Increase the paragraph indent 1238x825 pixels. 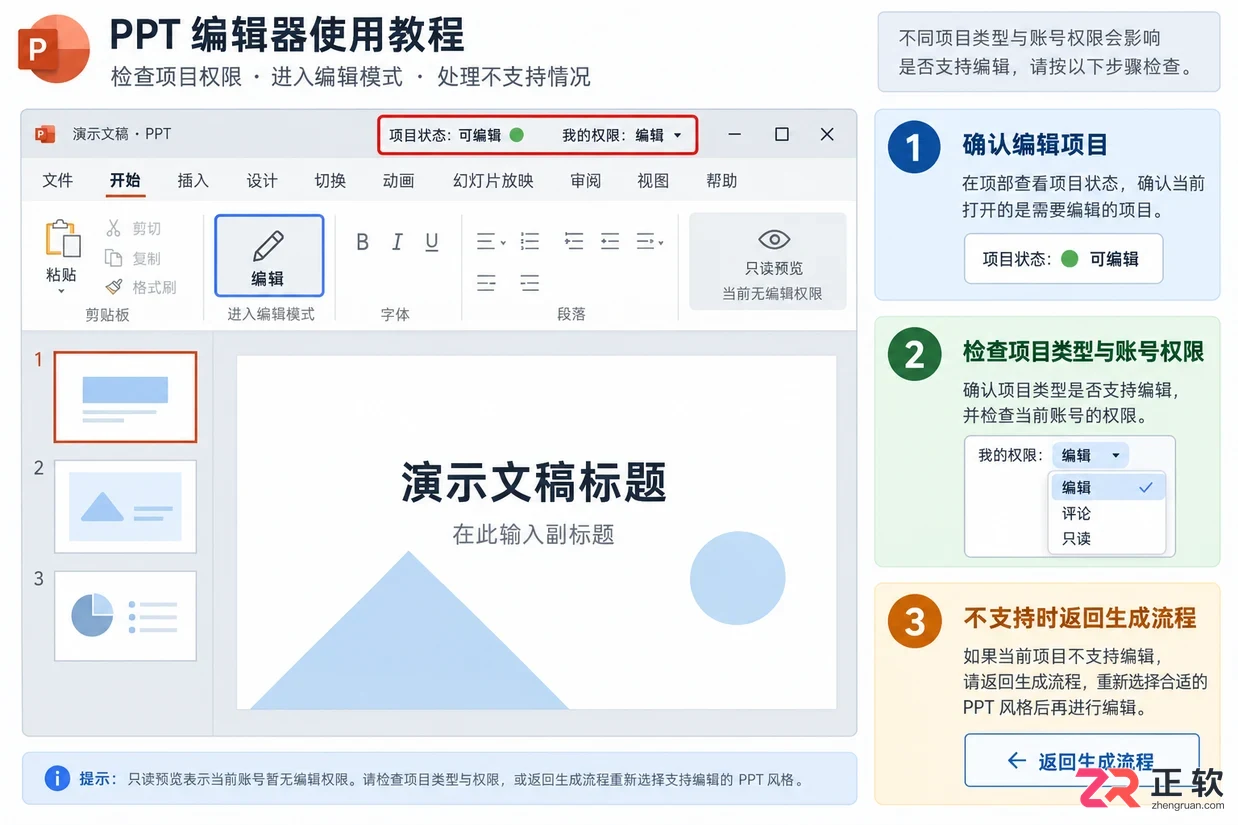(x=610, y=241)
